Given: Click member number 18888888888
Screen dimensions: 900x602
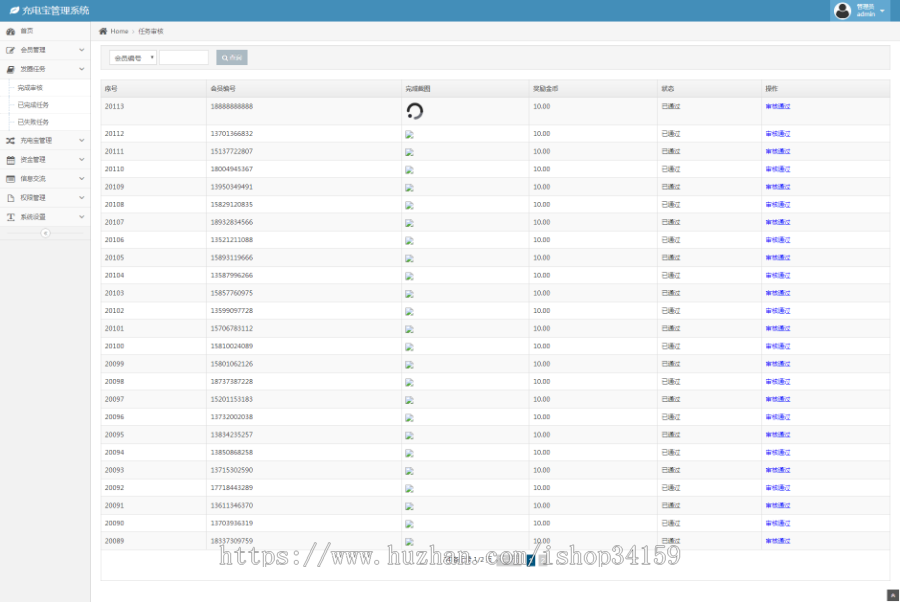Looking at the screenshot, I should tap(231, 106).
